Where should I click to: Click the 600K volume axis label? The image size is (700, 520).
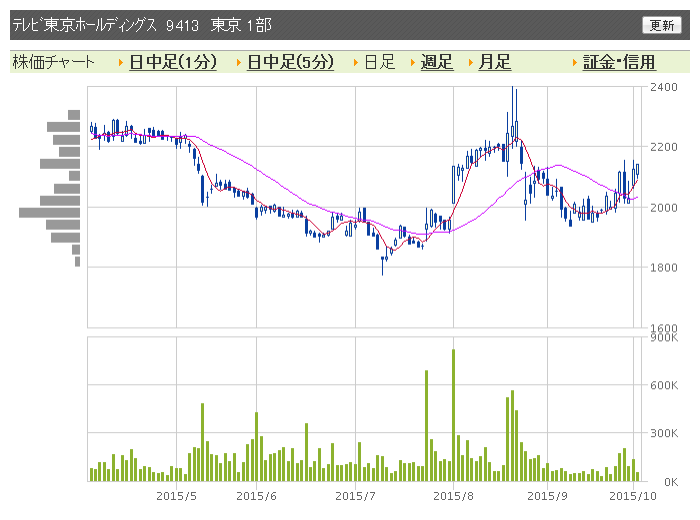coord(664,385)
